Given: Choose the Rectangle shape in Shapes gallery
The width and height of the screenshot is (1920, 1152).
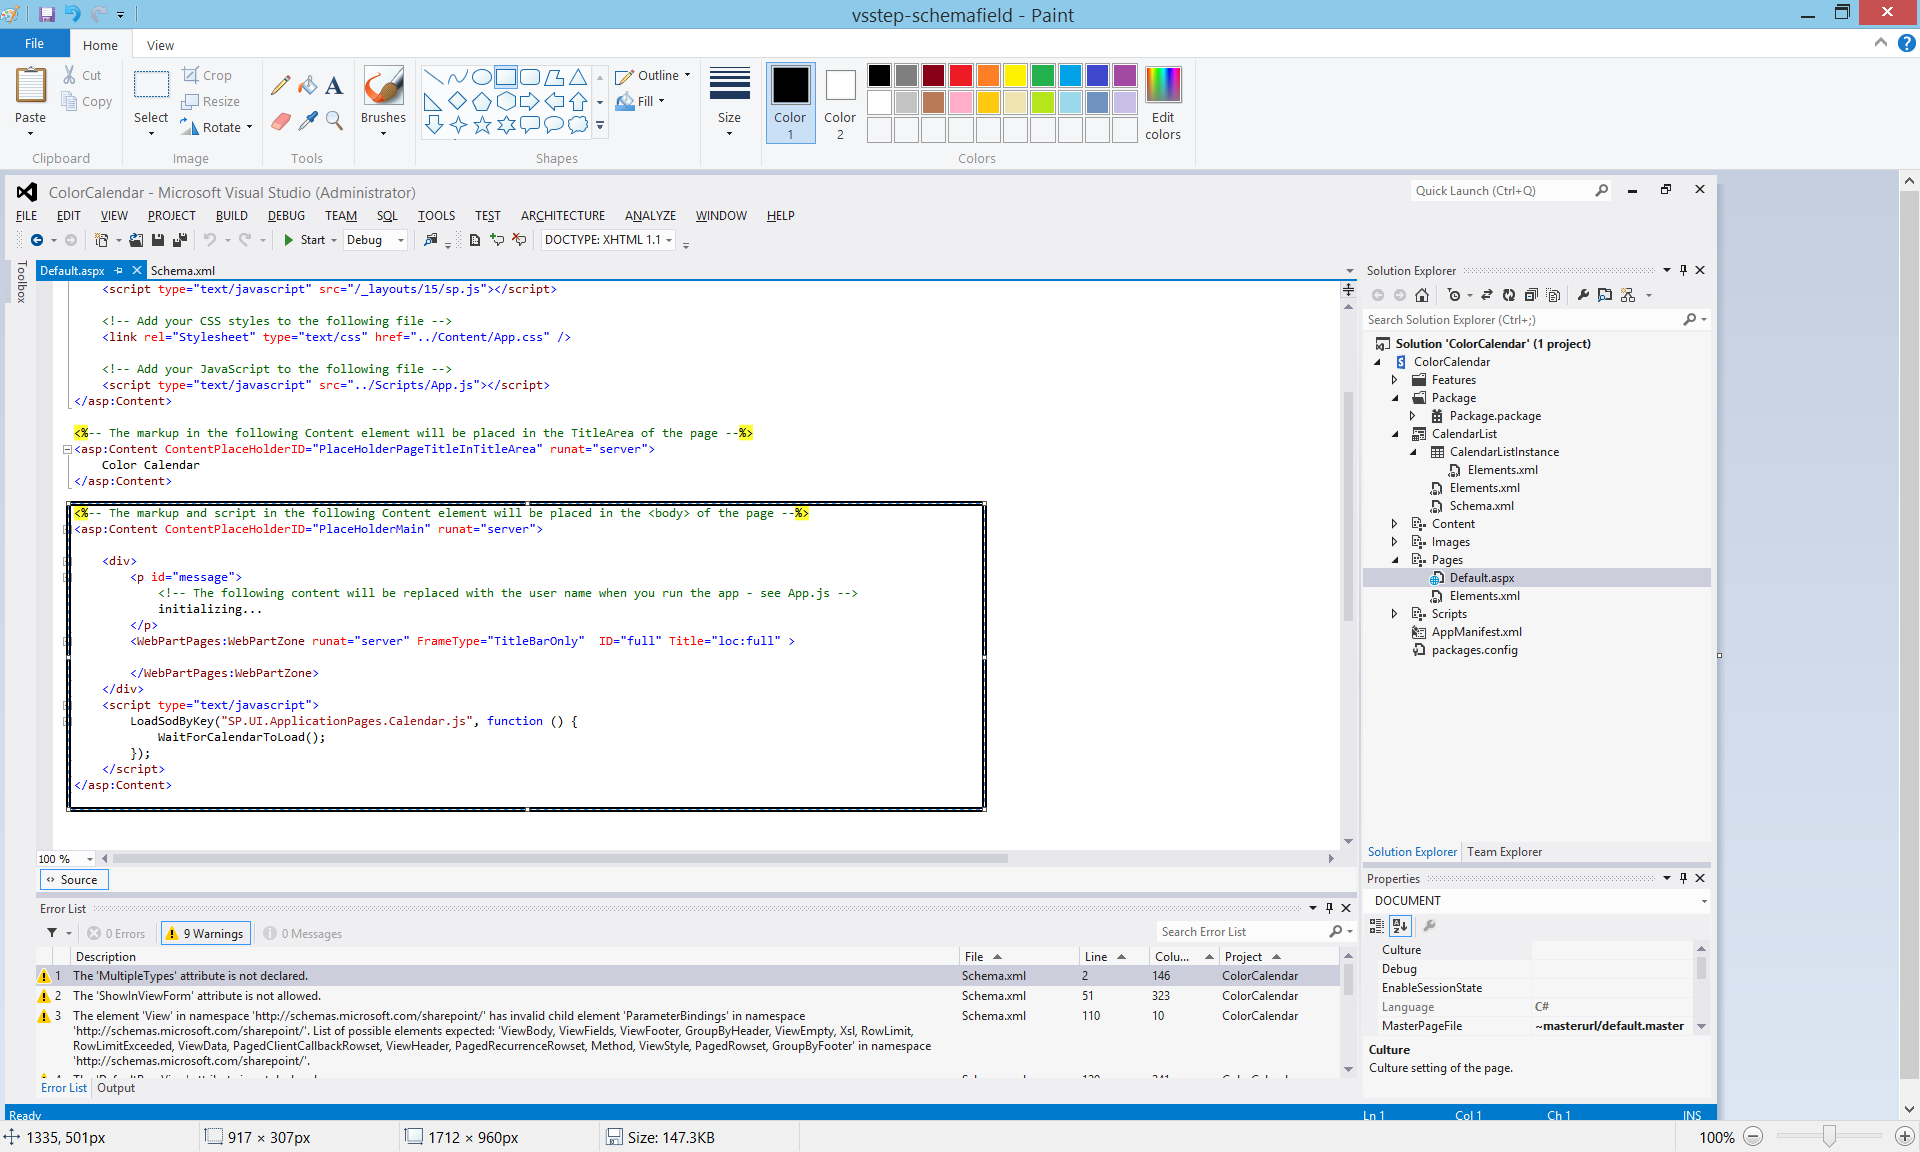Looking at the screenshot, I should point(506,77).
